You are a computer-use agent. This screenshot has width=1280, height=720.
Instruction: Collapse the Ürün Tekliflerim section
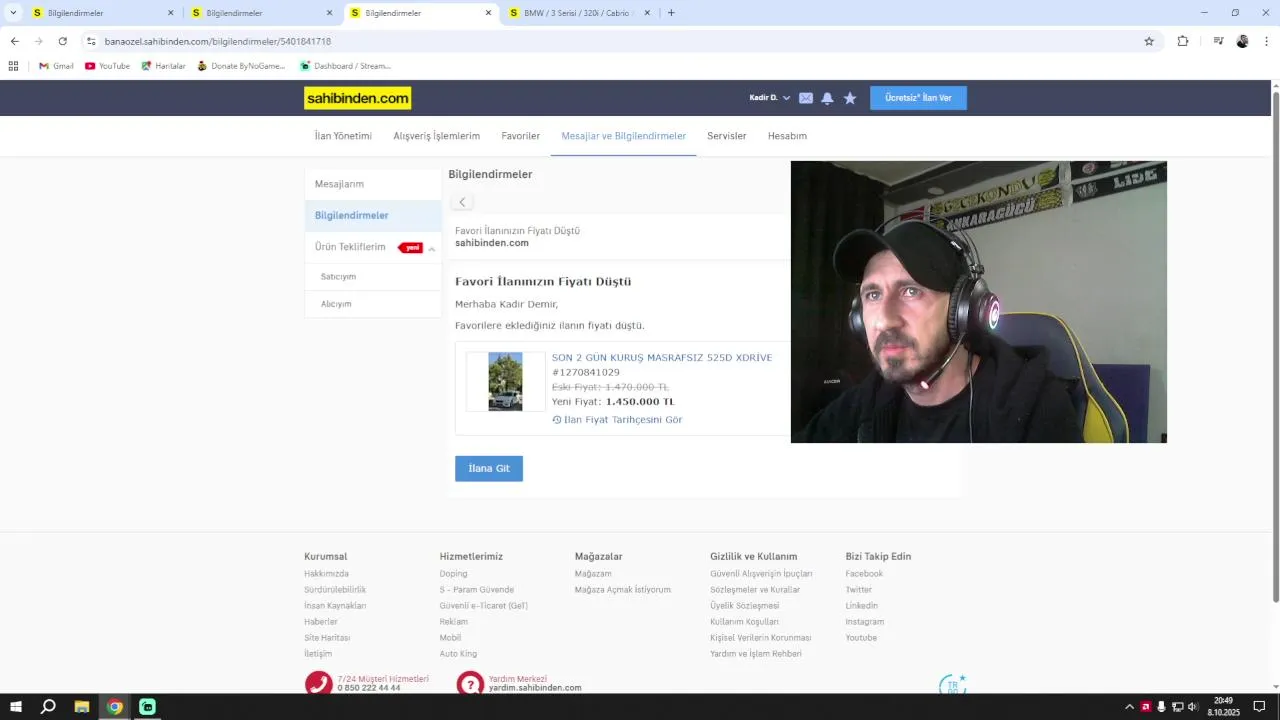432,248
